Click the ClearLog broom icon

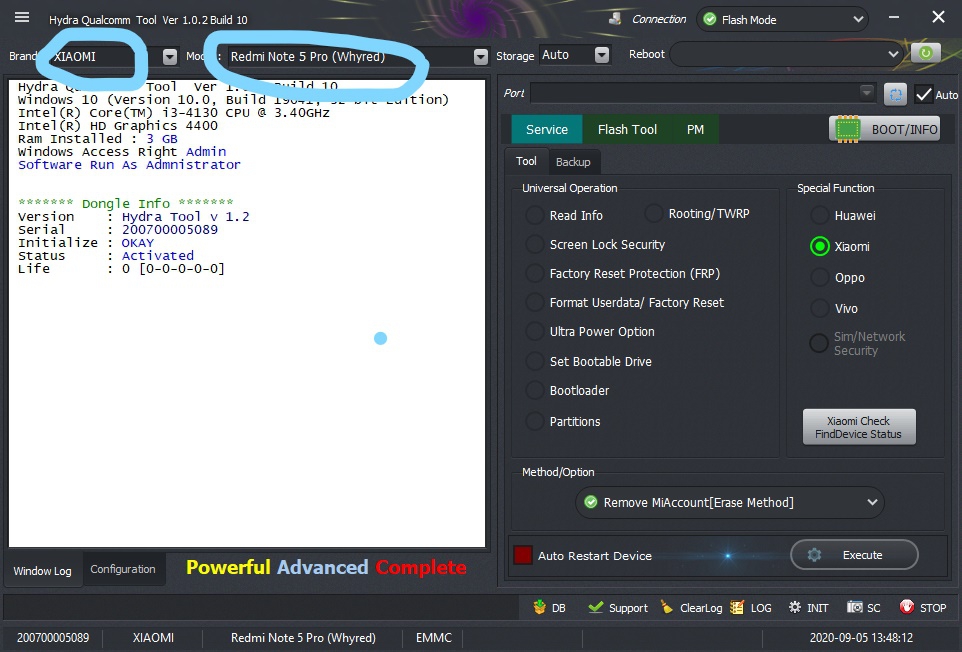click(x=666, y=607)
